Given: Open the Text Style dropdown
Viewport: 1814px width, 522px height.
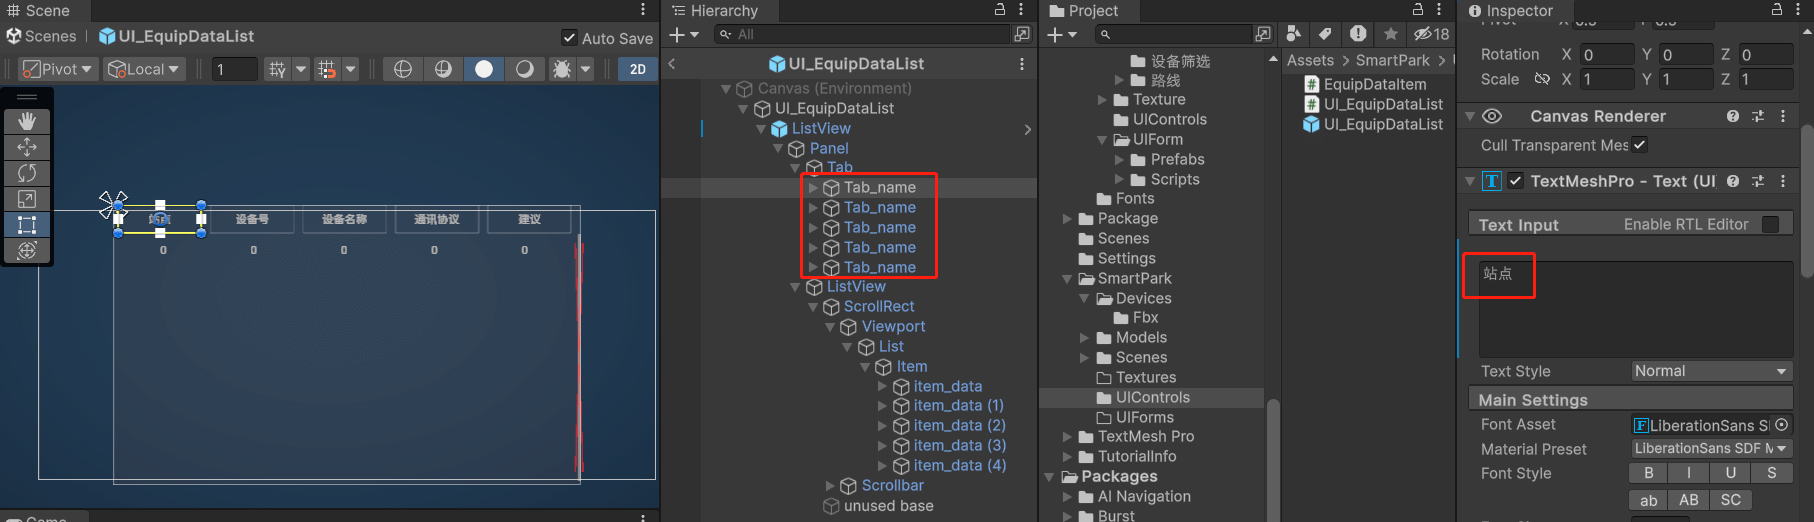Looking at the screenshot, I should coord(1710,371).
